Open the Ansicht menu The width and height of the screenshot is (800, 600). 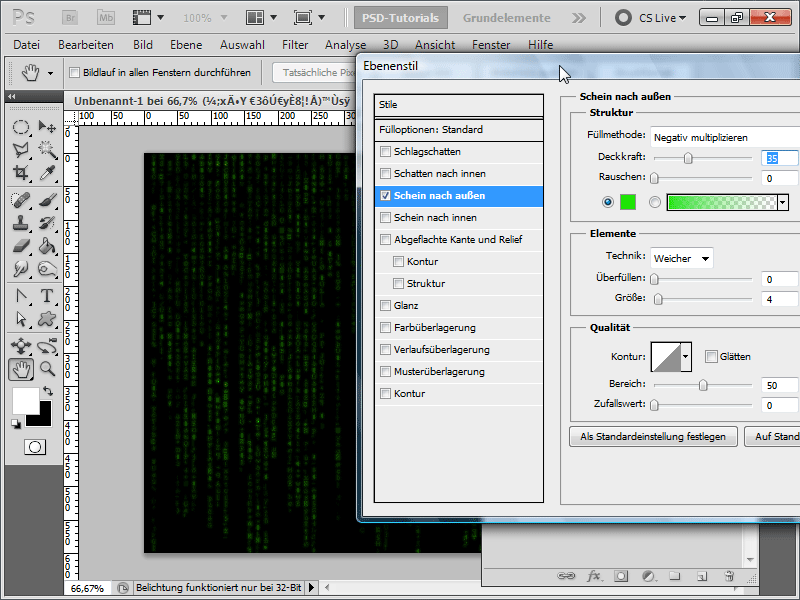(x=435, y=45)
